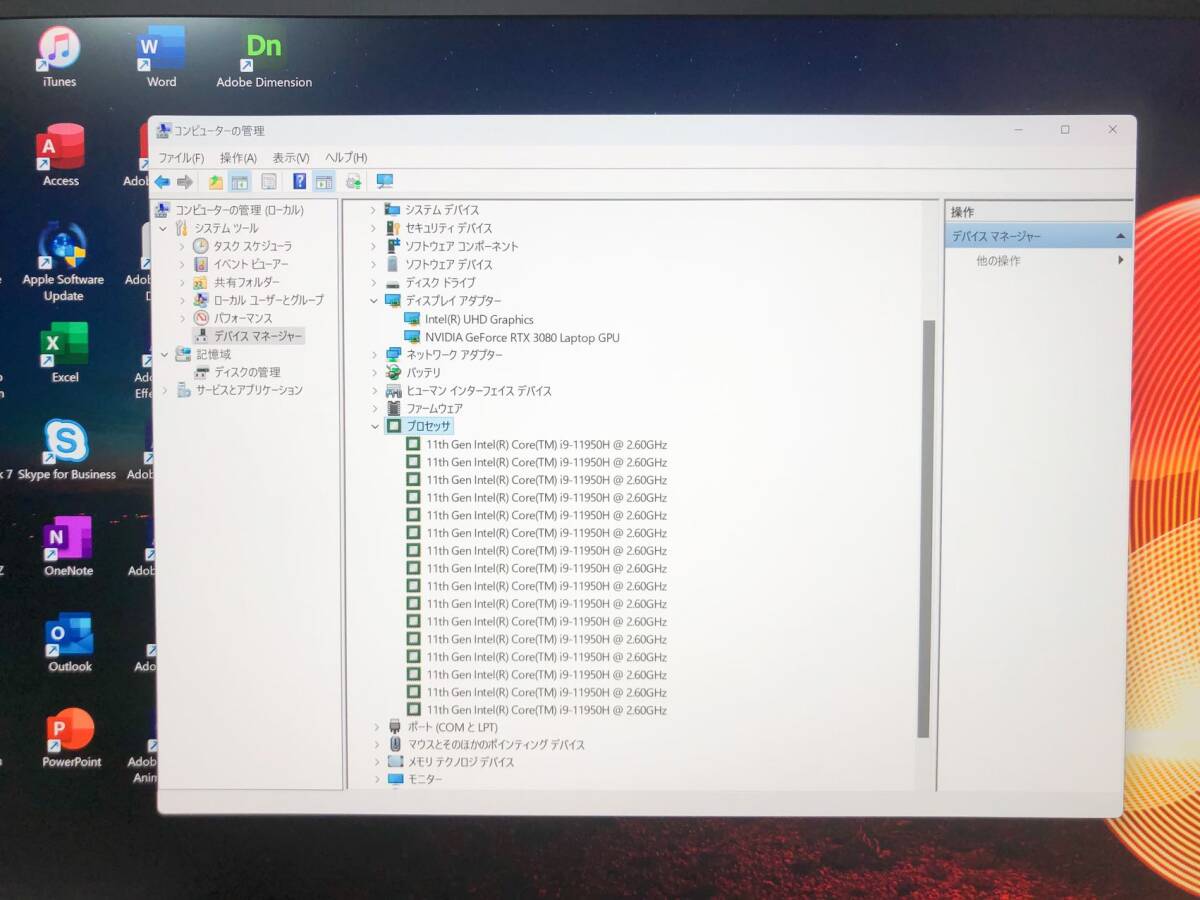Expand the ネットワーク アダプター category
Viewport: 1200px width, 900px height.
(x=375, y=355)
